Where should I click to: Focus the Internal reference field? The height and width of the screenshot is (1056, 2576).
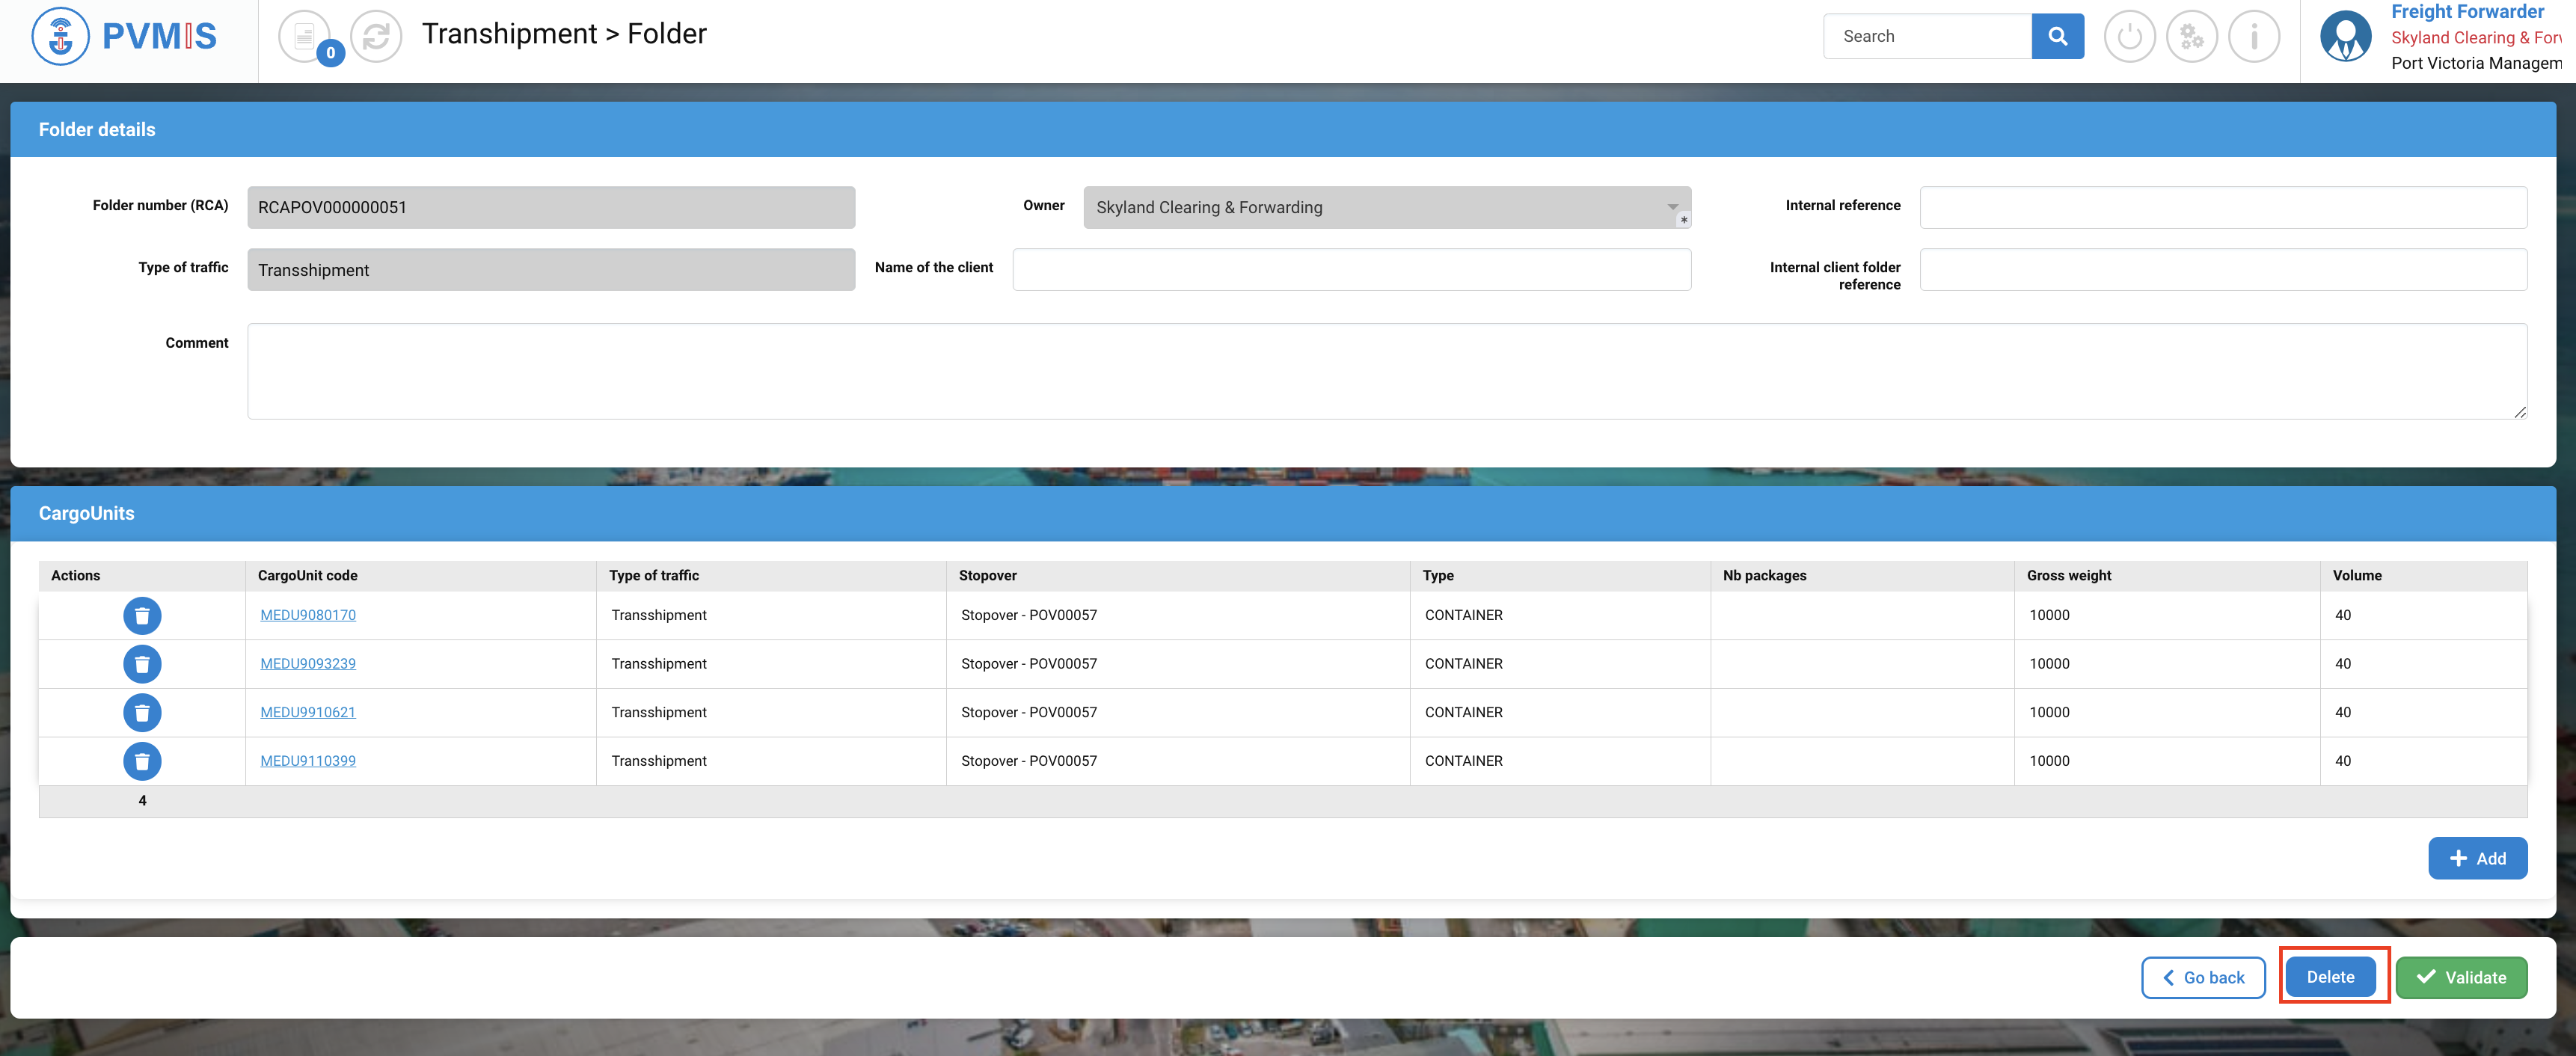click(2222, 207)
